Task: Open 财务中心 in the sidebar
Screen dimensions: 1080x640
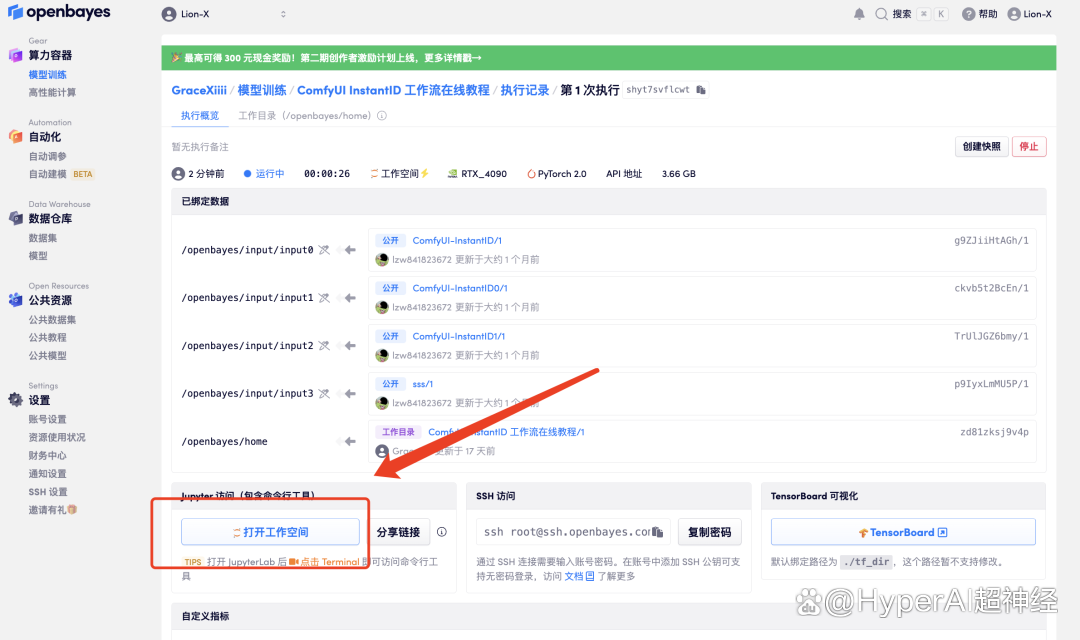Action: 48,455
